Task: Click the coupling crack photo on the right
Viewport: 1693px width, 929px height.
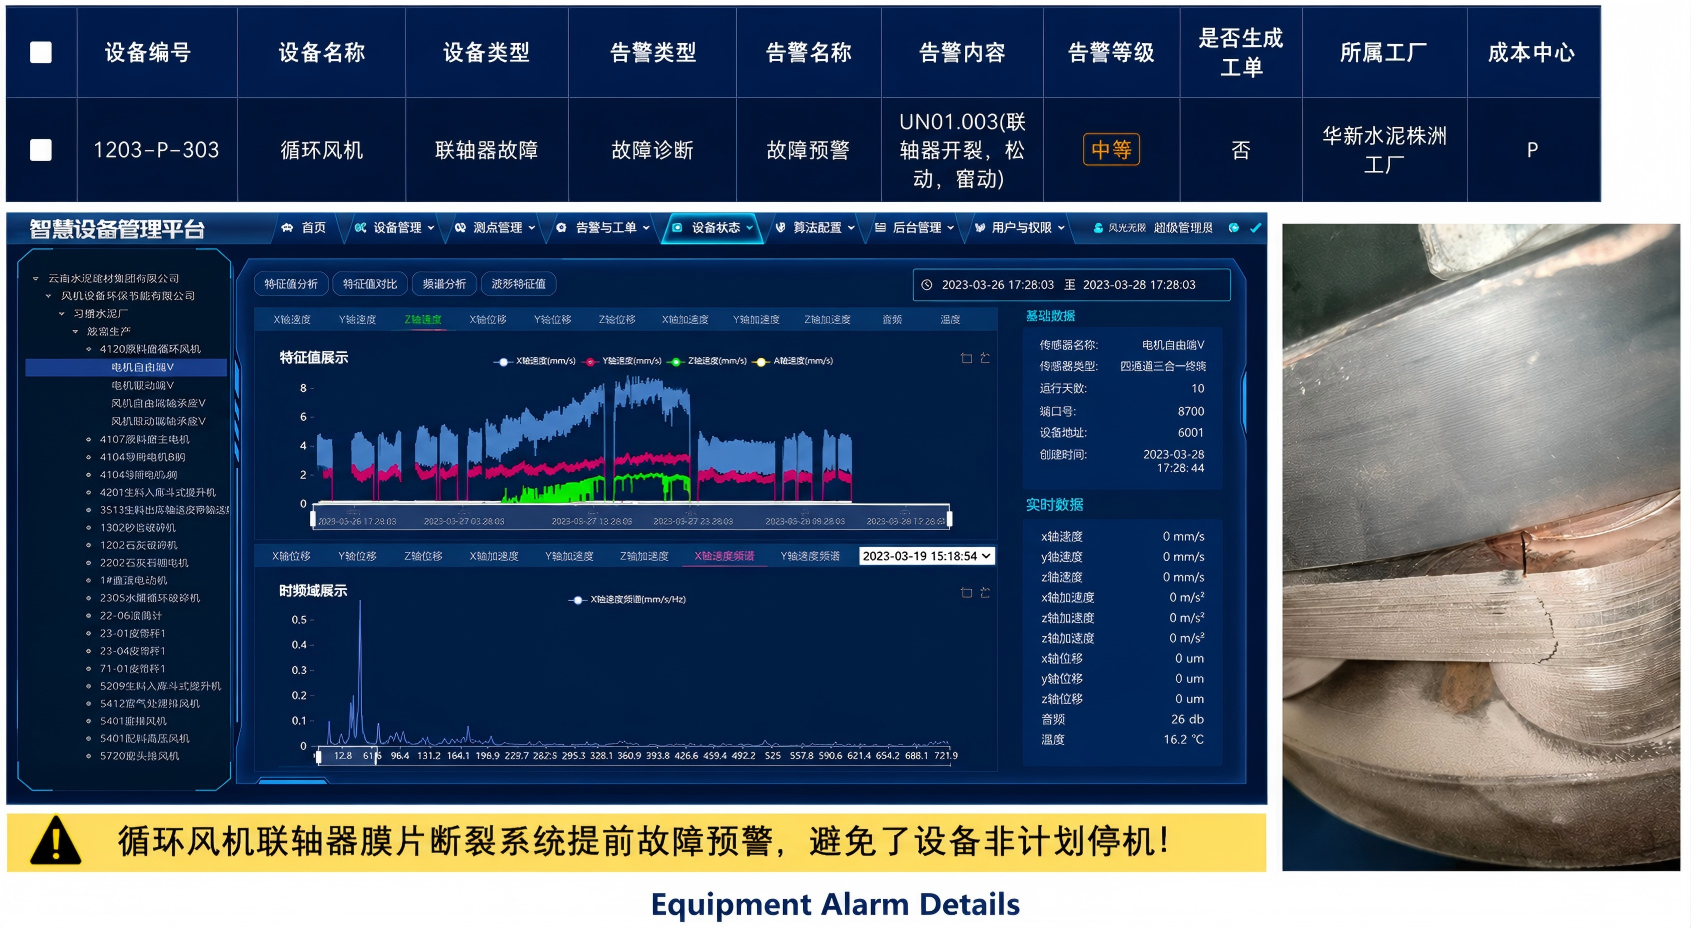Action: tap(1481, 547)
